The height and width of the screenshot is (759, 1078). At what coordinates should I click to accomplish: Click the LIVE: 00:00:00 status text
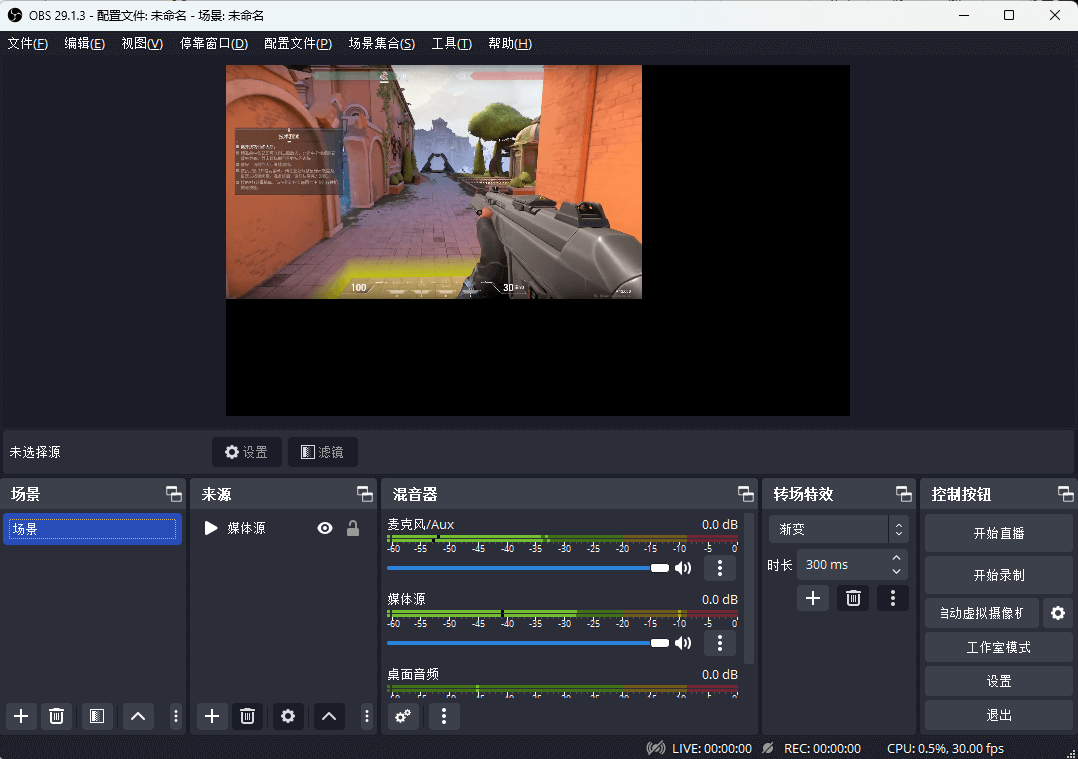point(712,748)
